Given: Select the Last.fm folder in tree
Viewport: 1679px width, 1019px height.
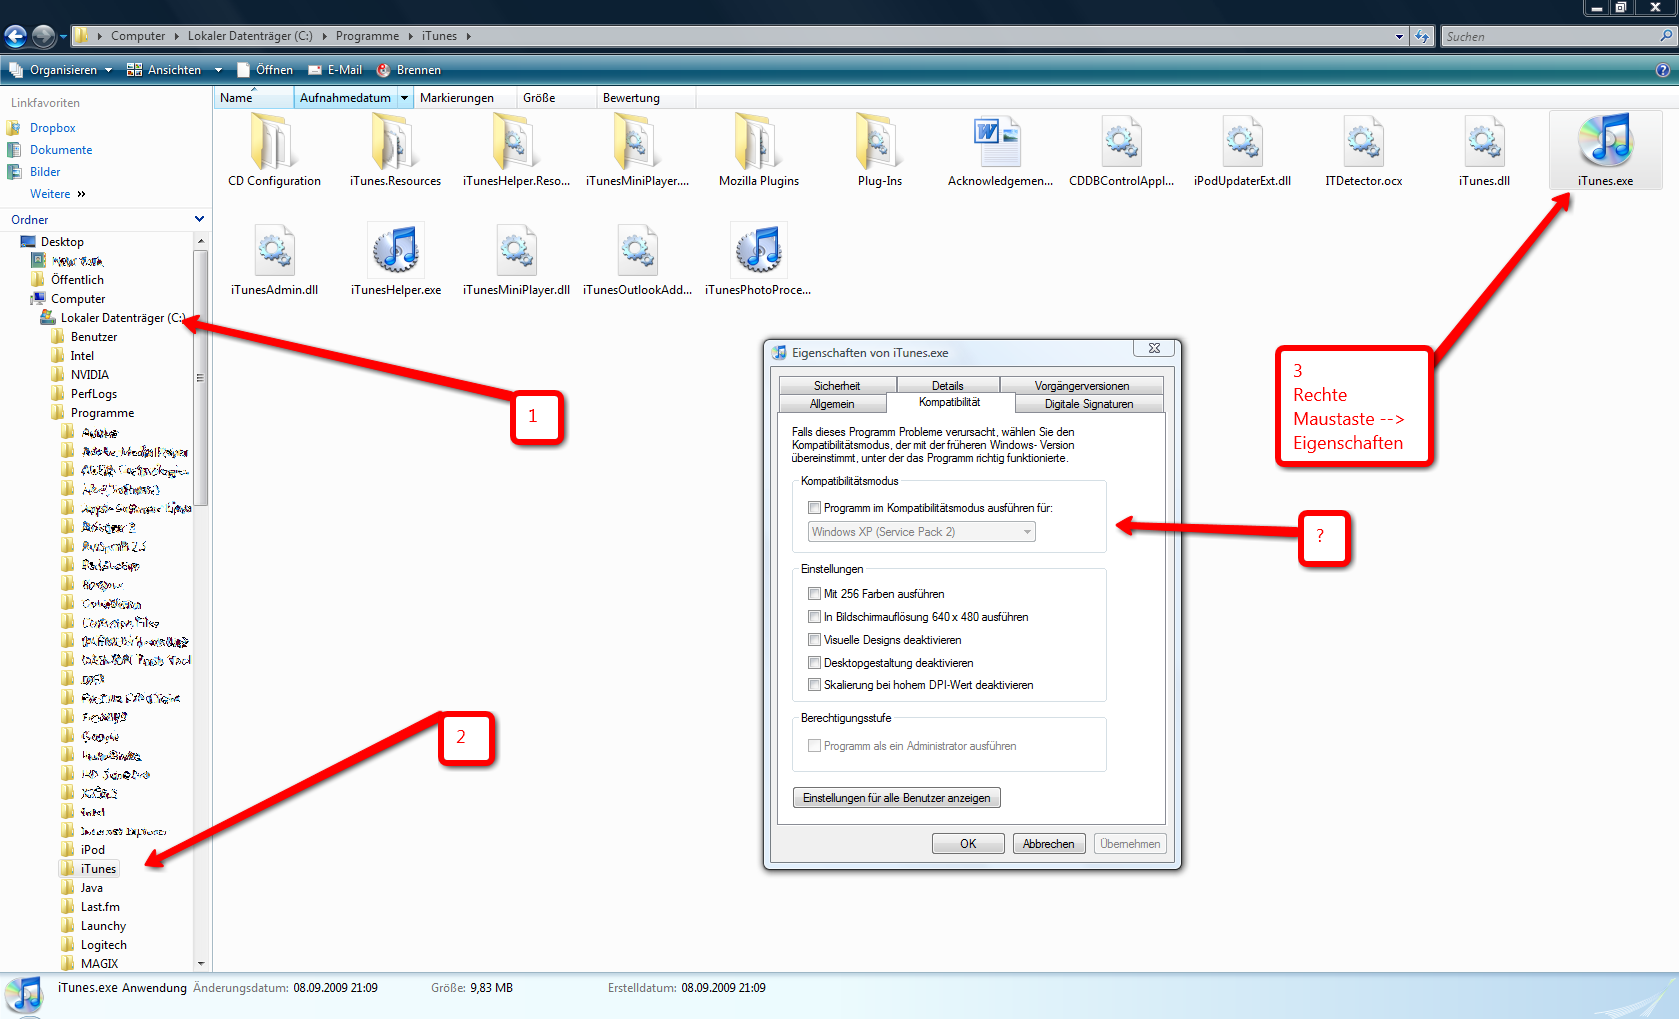Looking at the screenshot, I should (100, 907).
